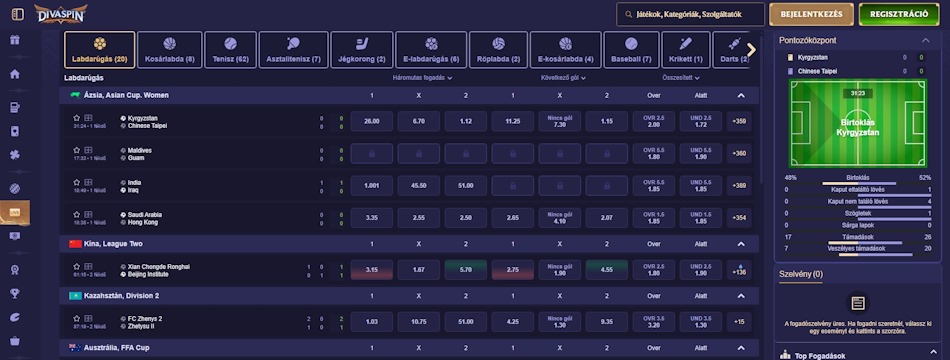Open the clover sidebar icon

pyautogui.click(x=15, y=155)
